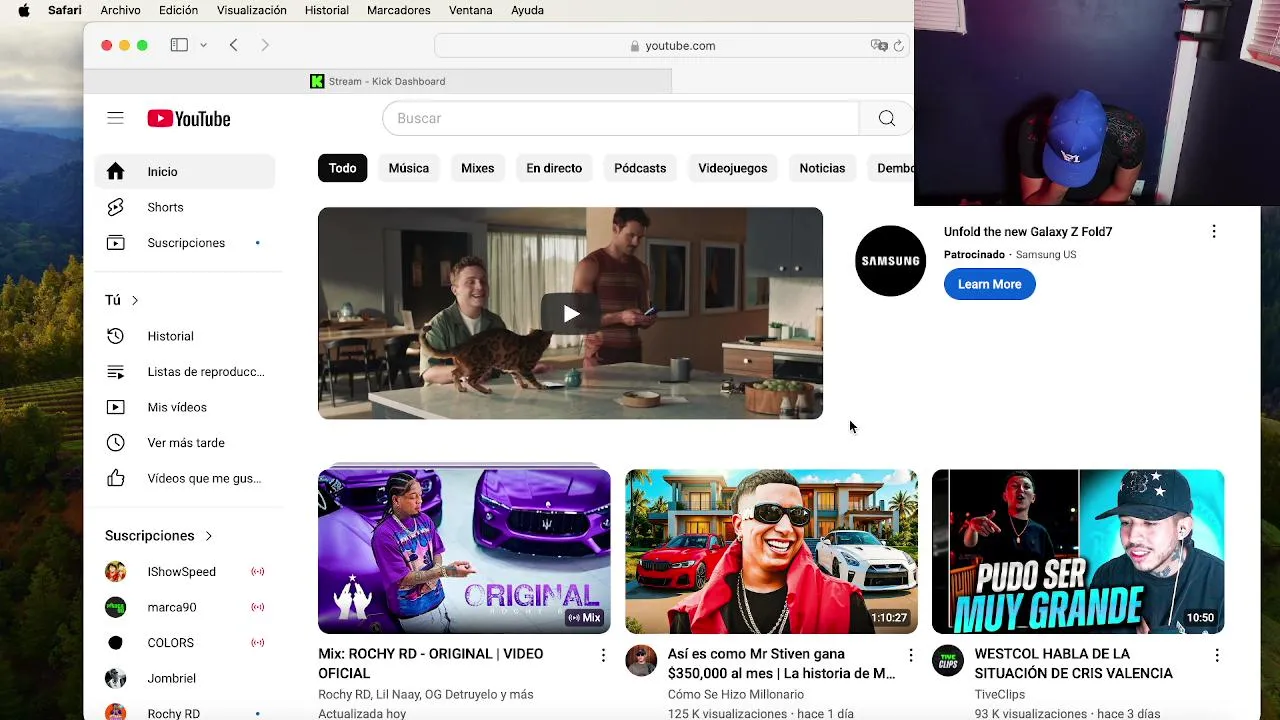Open Inicio from the sidebar
This screenshot has height=720, width=1280.
(185, 172)
